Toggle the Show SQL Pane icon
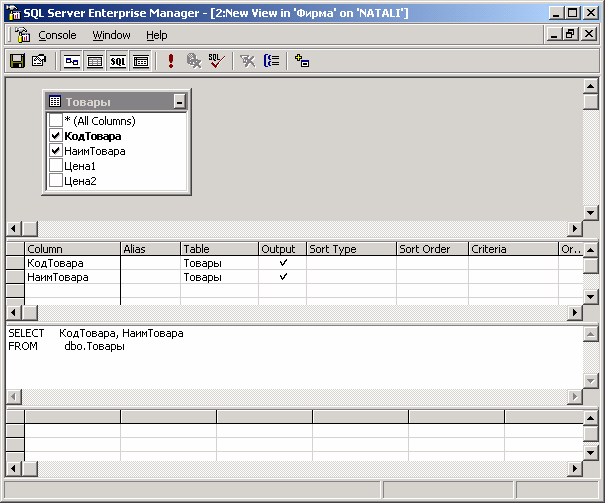 [118, 61]
